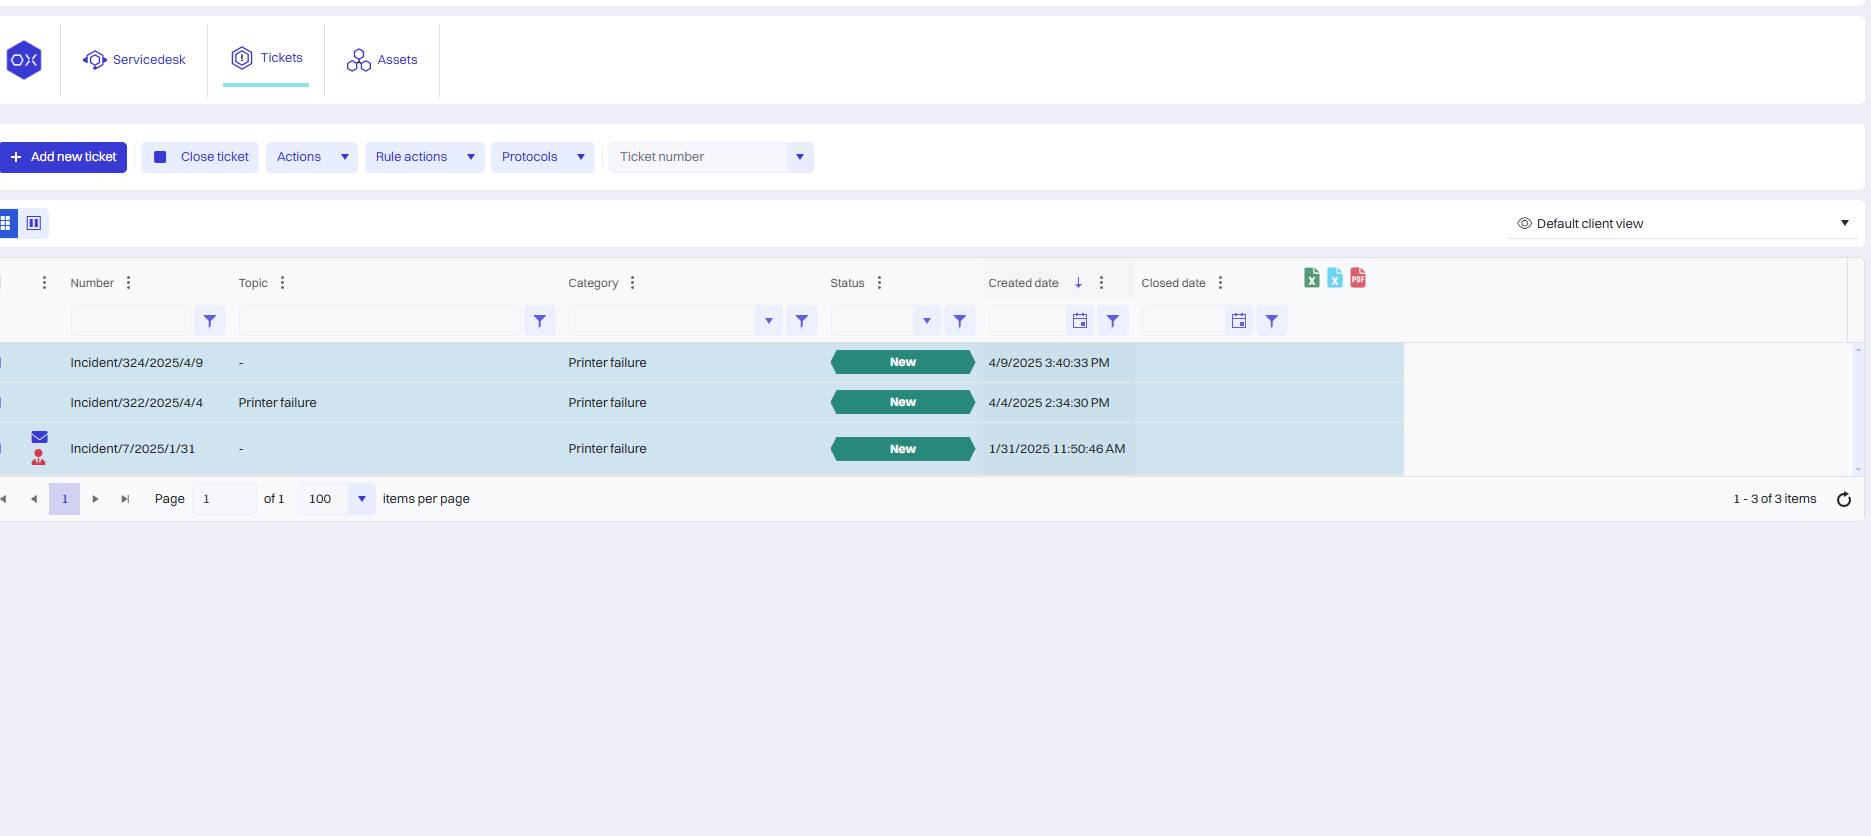Go to the Servicedesk tab
The width and height of the screenshot is (1871, 836).
tap(135, 60)
